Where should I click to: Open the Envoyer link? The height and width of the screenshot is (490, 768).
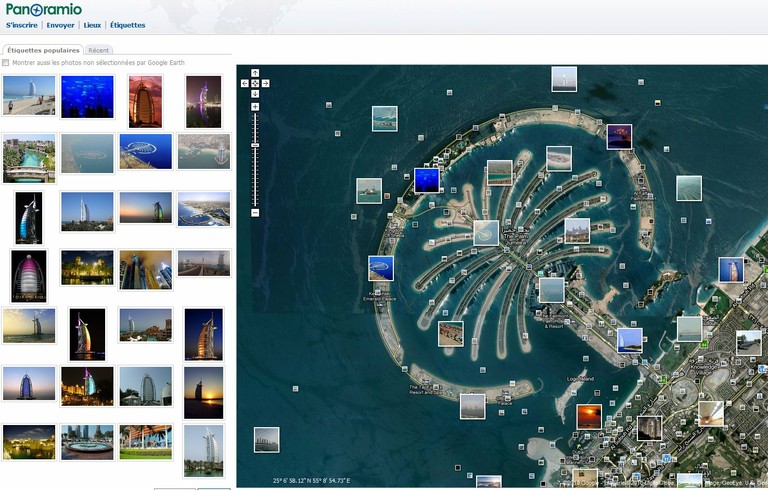[x=60, y=25]
